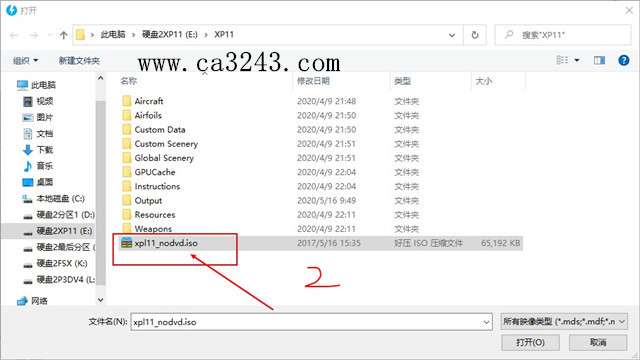Click the sidebar scrollbar down arrow
This screenshot has height=360, width=640.
[100, 300]
